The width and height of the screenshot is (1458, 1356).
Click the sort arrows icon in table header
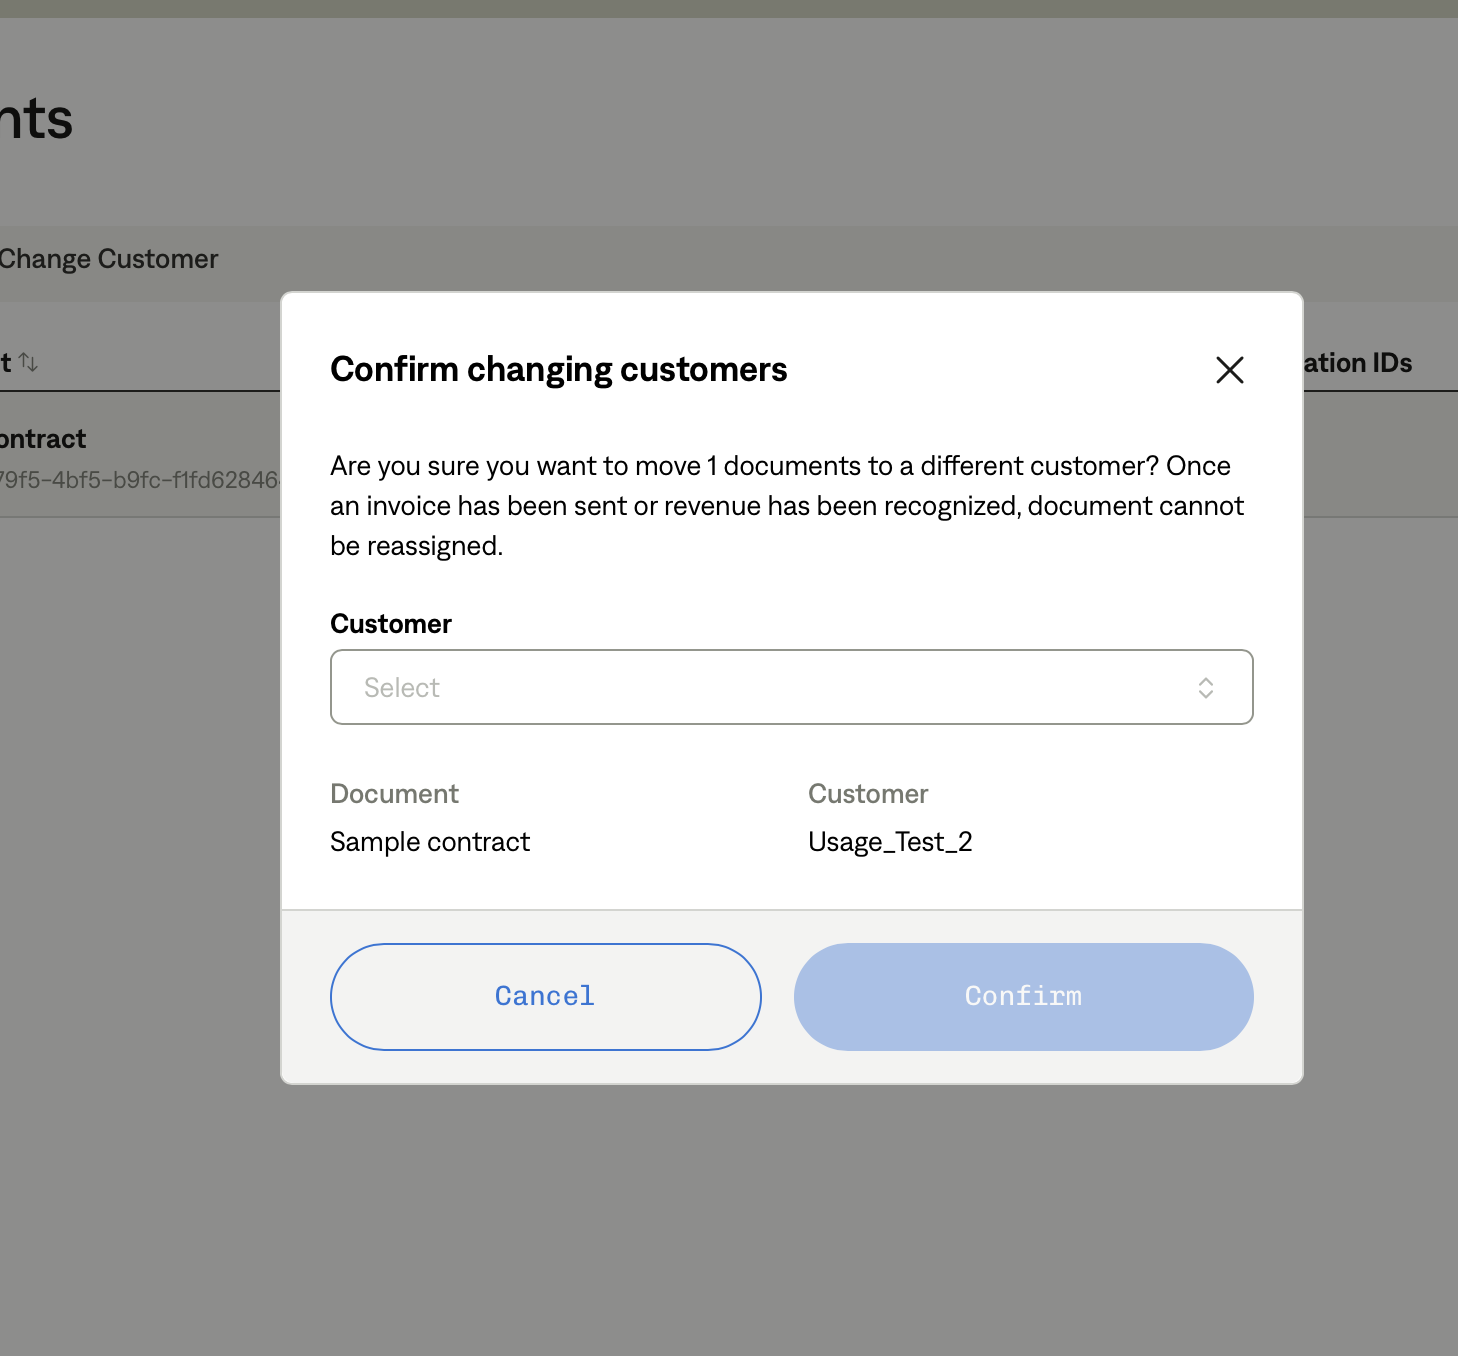tap(28, 362)
